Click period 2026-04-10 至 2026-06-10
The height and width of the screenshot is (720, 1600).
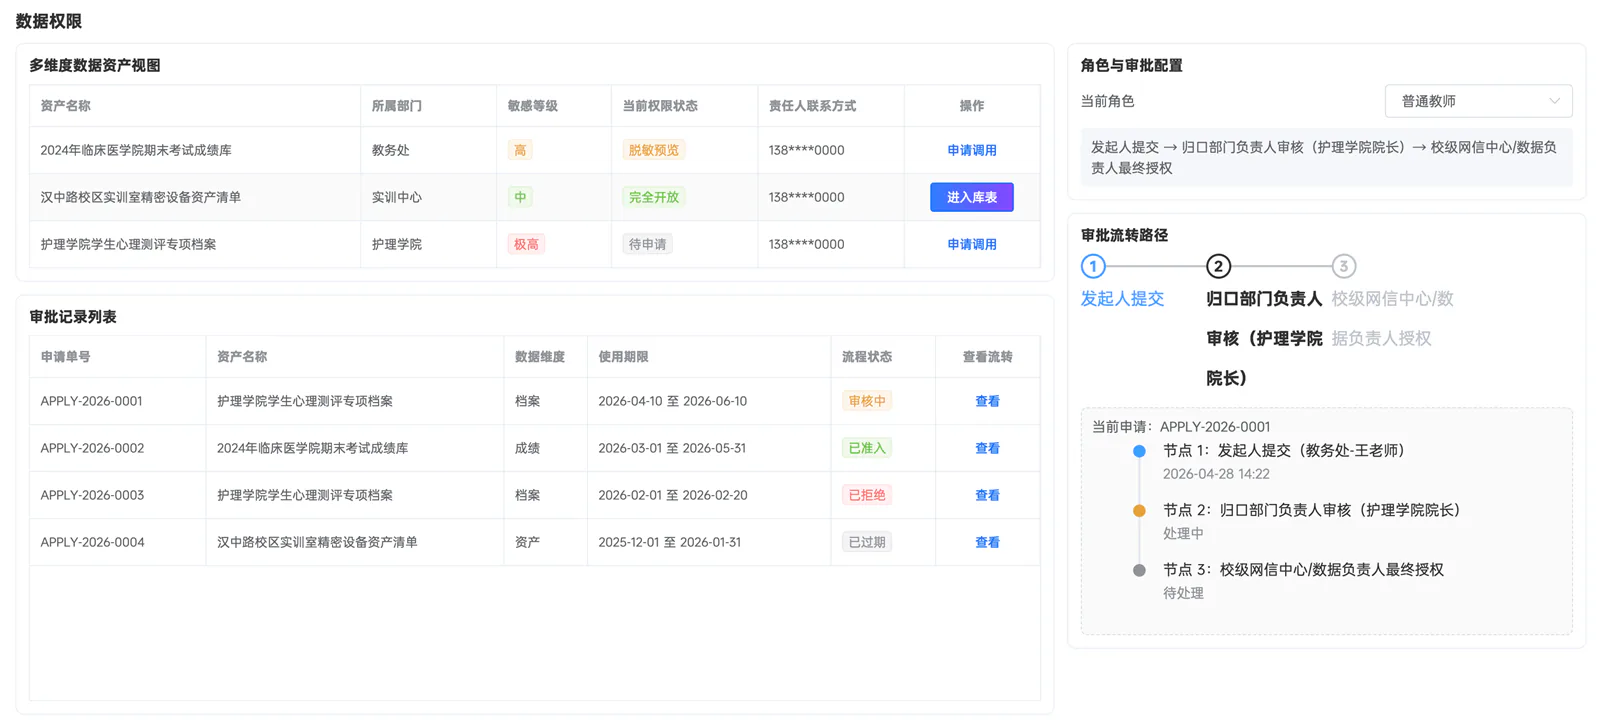pyautogui.click(x=672, y=401)
